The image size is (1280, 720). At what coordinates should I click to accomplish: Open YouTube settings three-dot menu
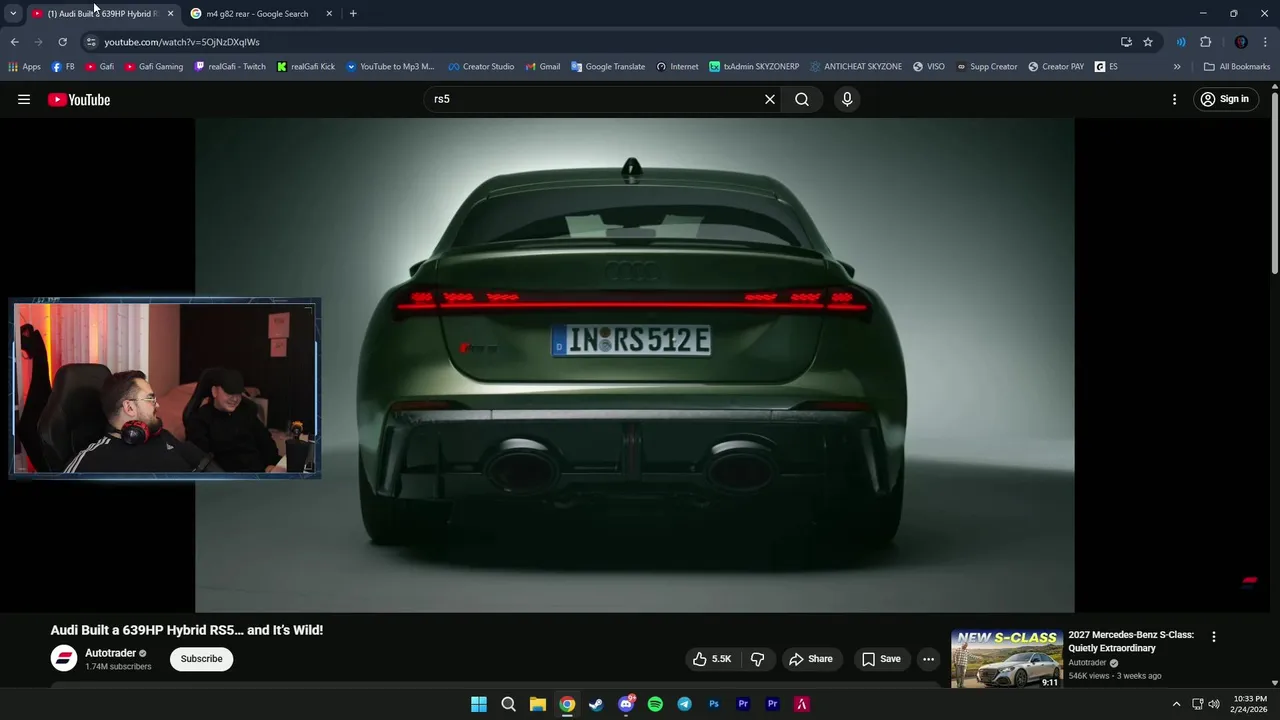[1175, 99]
